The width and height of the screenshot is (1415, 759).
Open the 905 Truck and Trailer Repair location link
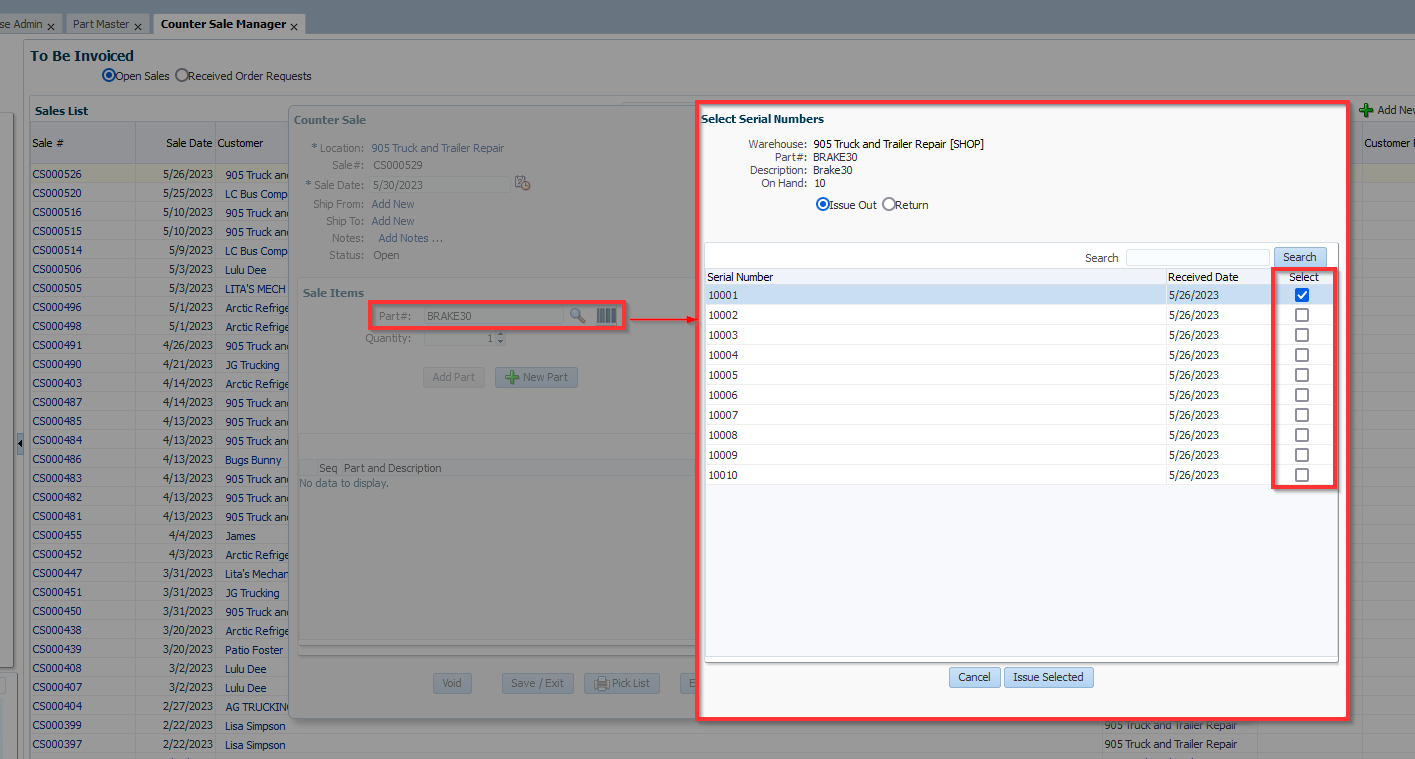coord(437,148)
